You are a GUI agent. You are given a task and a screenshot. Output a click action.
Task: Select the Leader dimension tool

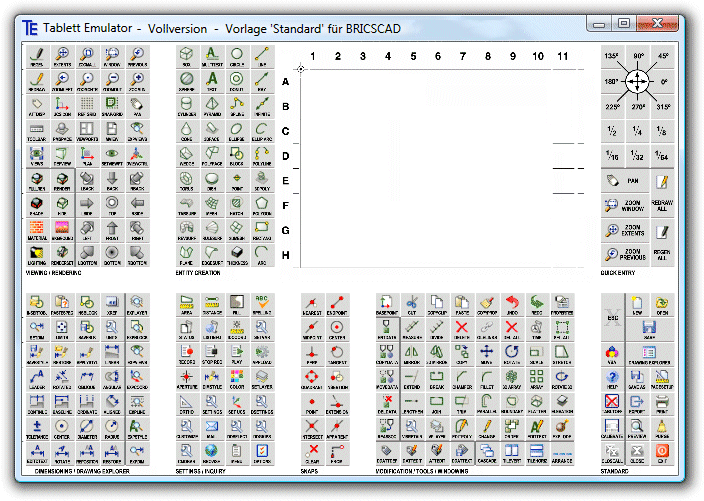tap(37, 379)
